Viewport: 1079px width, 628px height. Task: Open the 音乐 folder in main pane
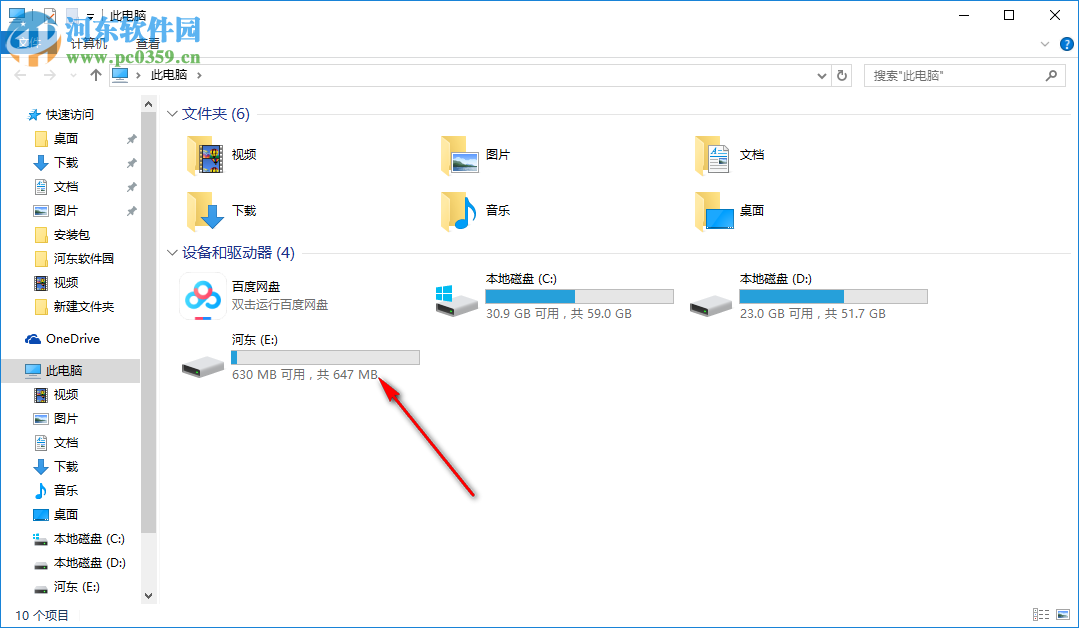(460, 211)
